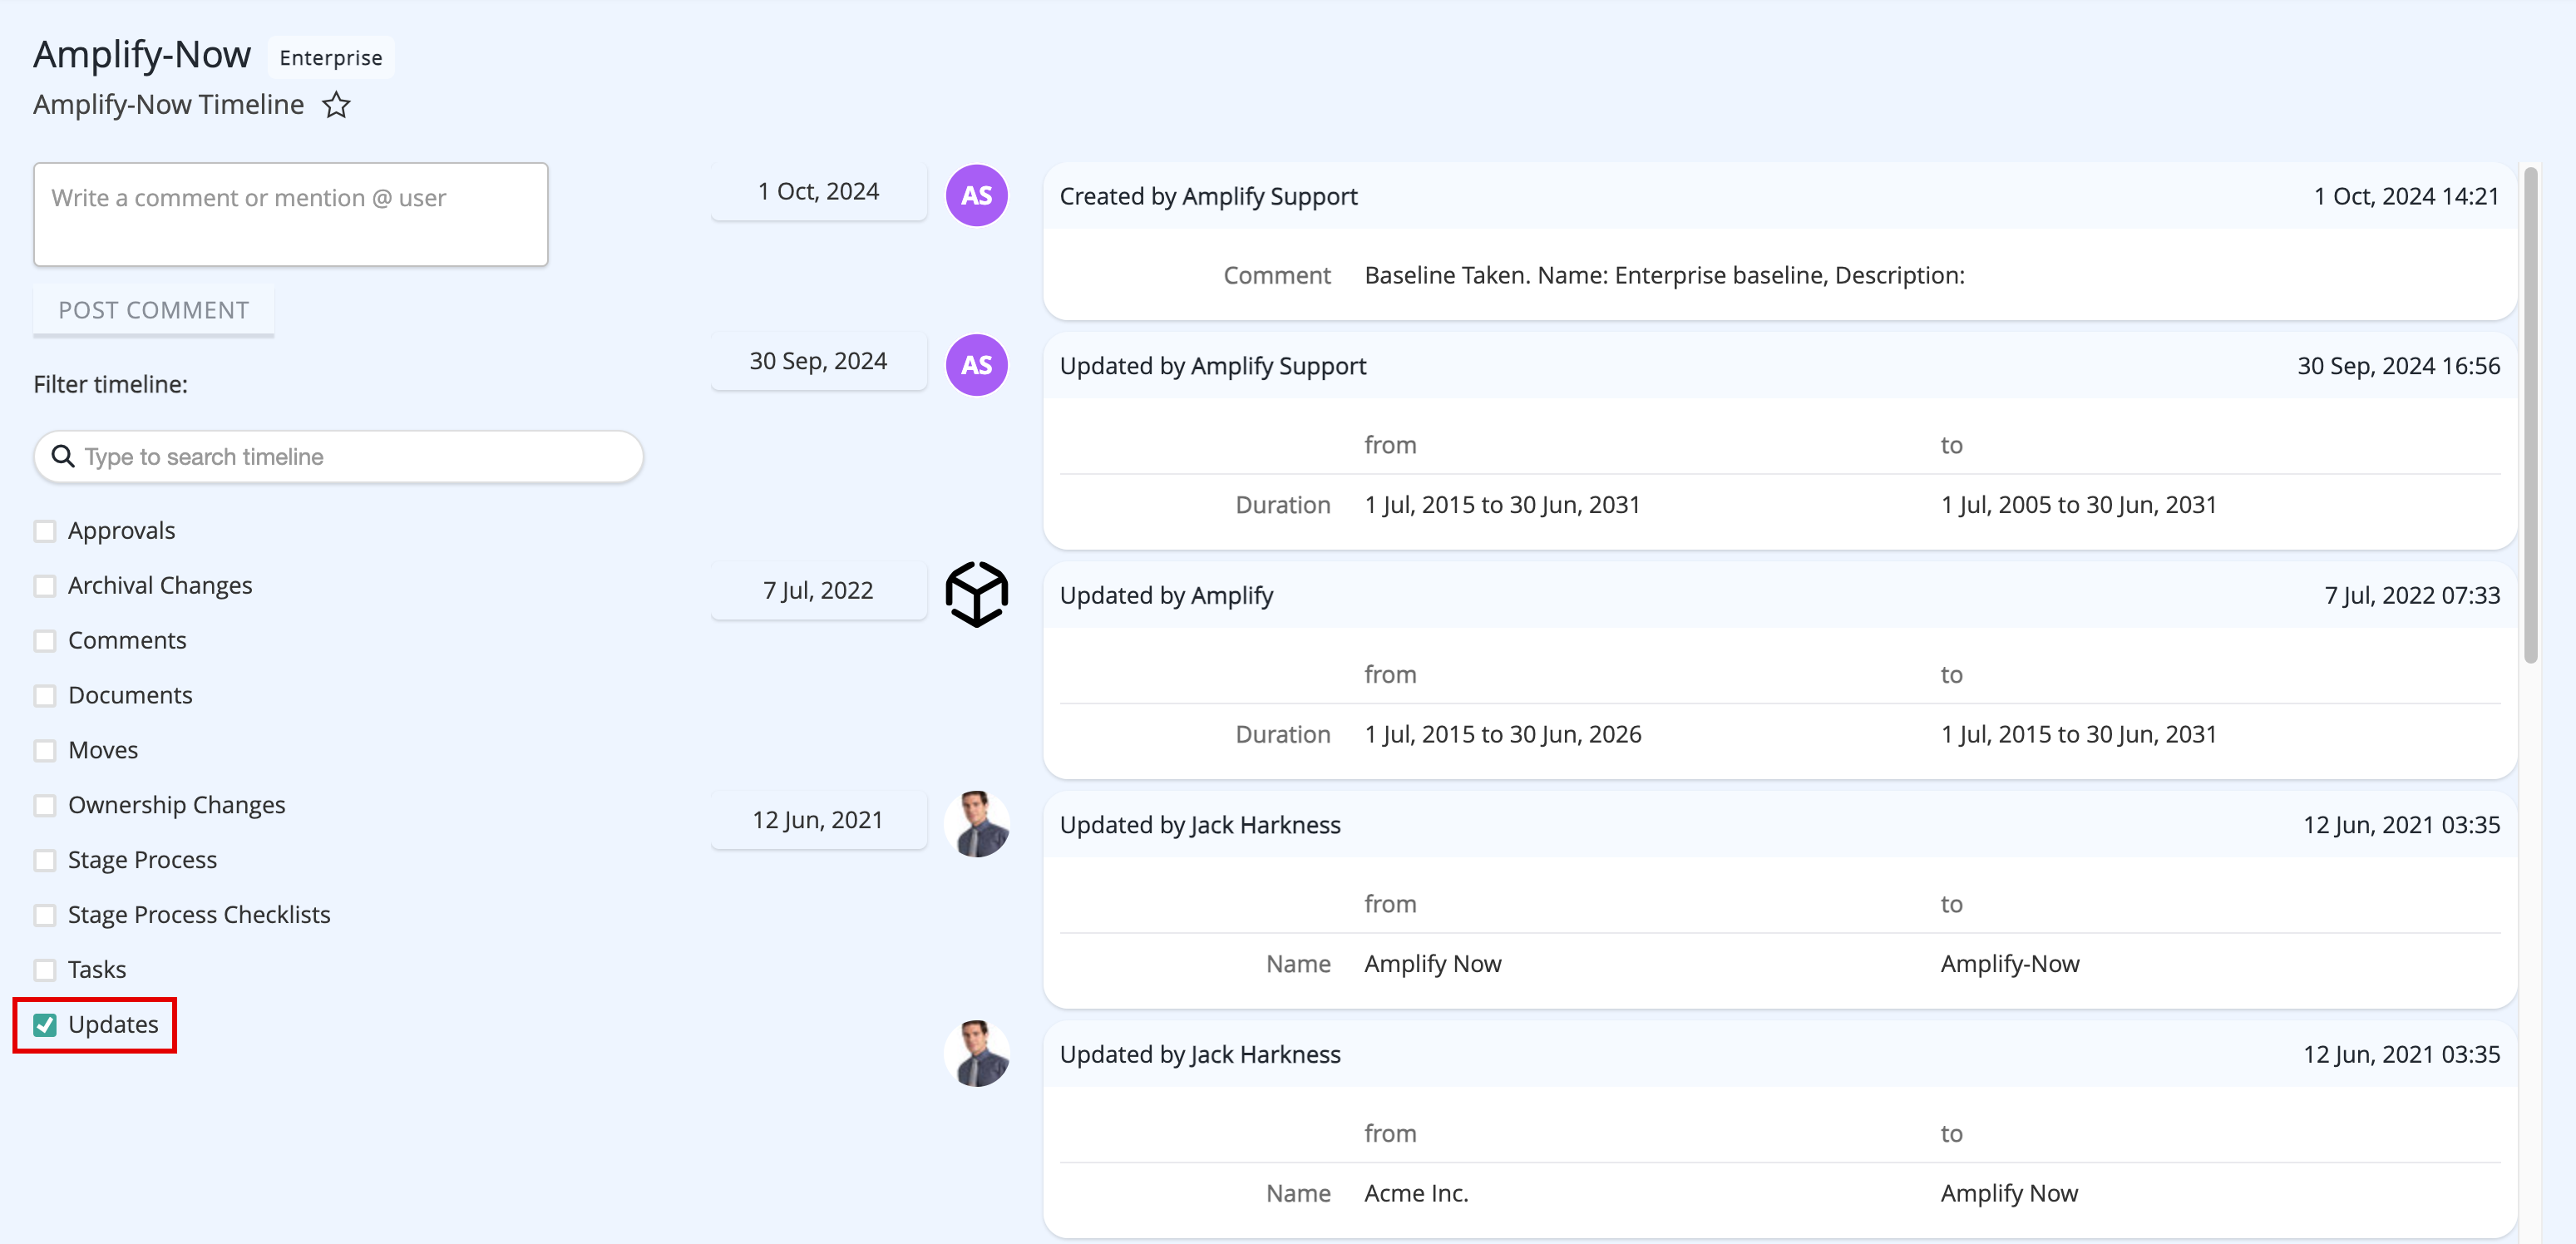Click the Acme Inc. old name value

click(1416, 1193)
